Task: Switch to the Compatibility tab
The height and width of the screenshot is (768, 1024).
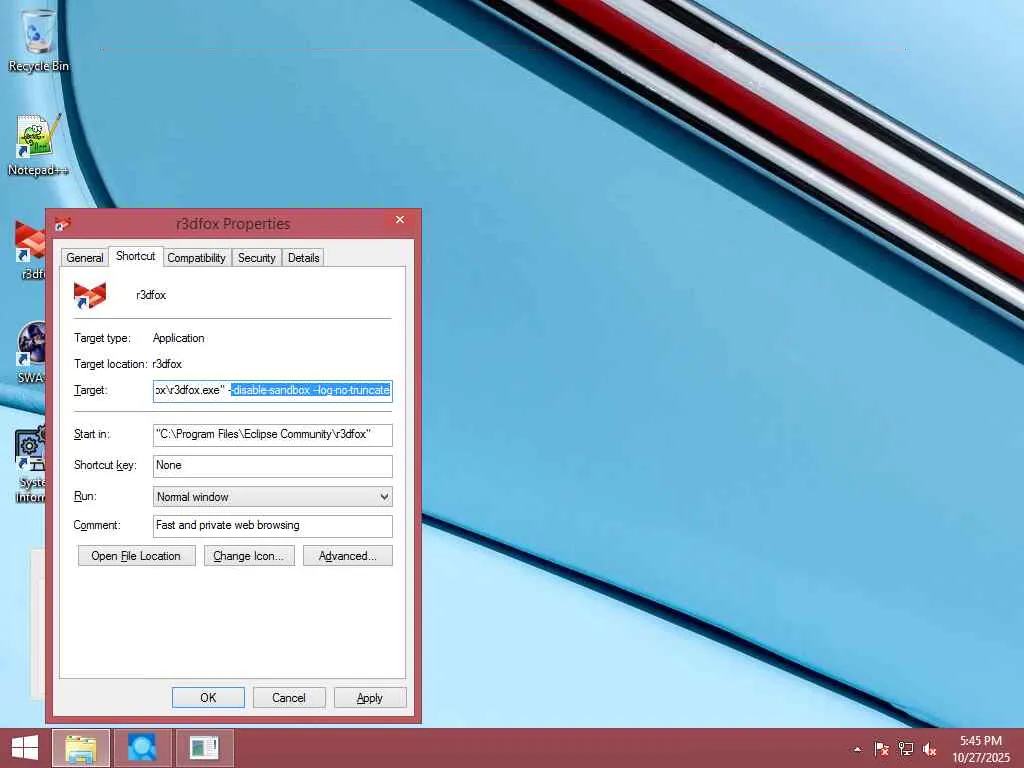Action: click(197, 258)
